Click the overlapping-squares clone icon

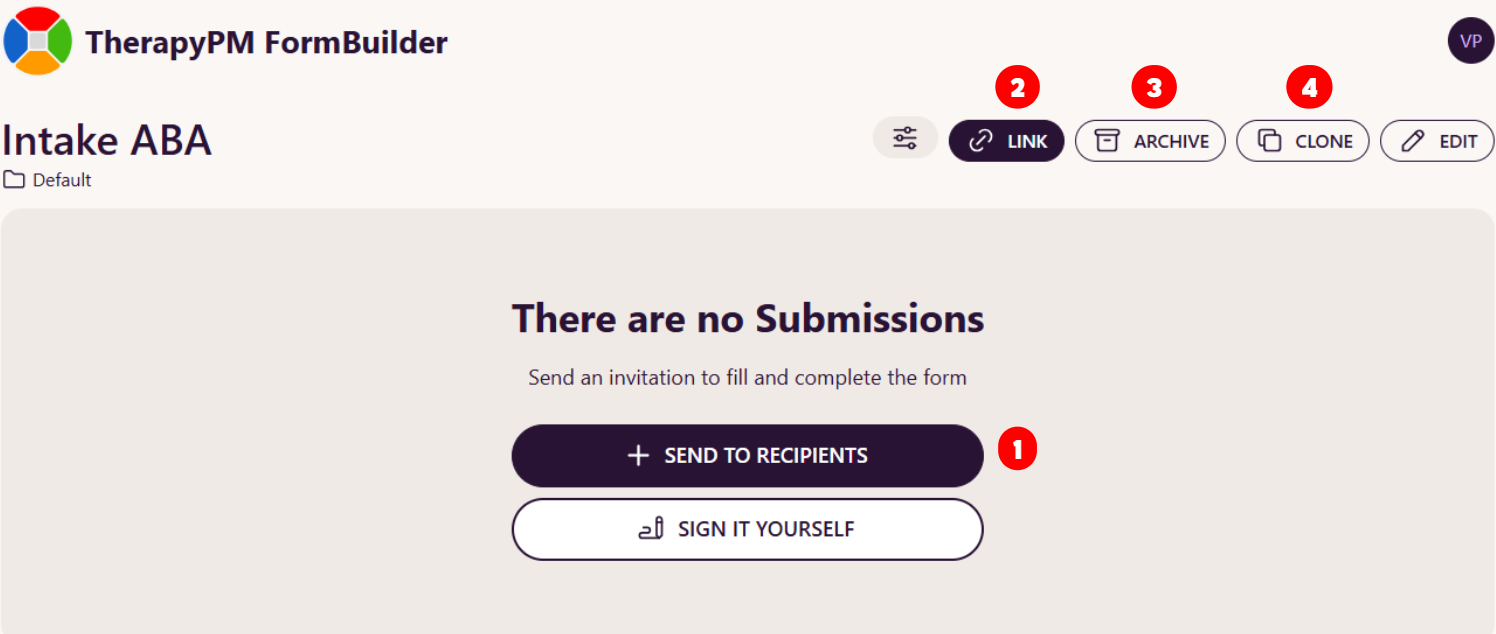(x=1269, y=141)
